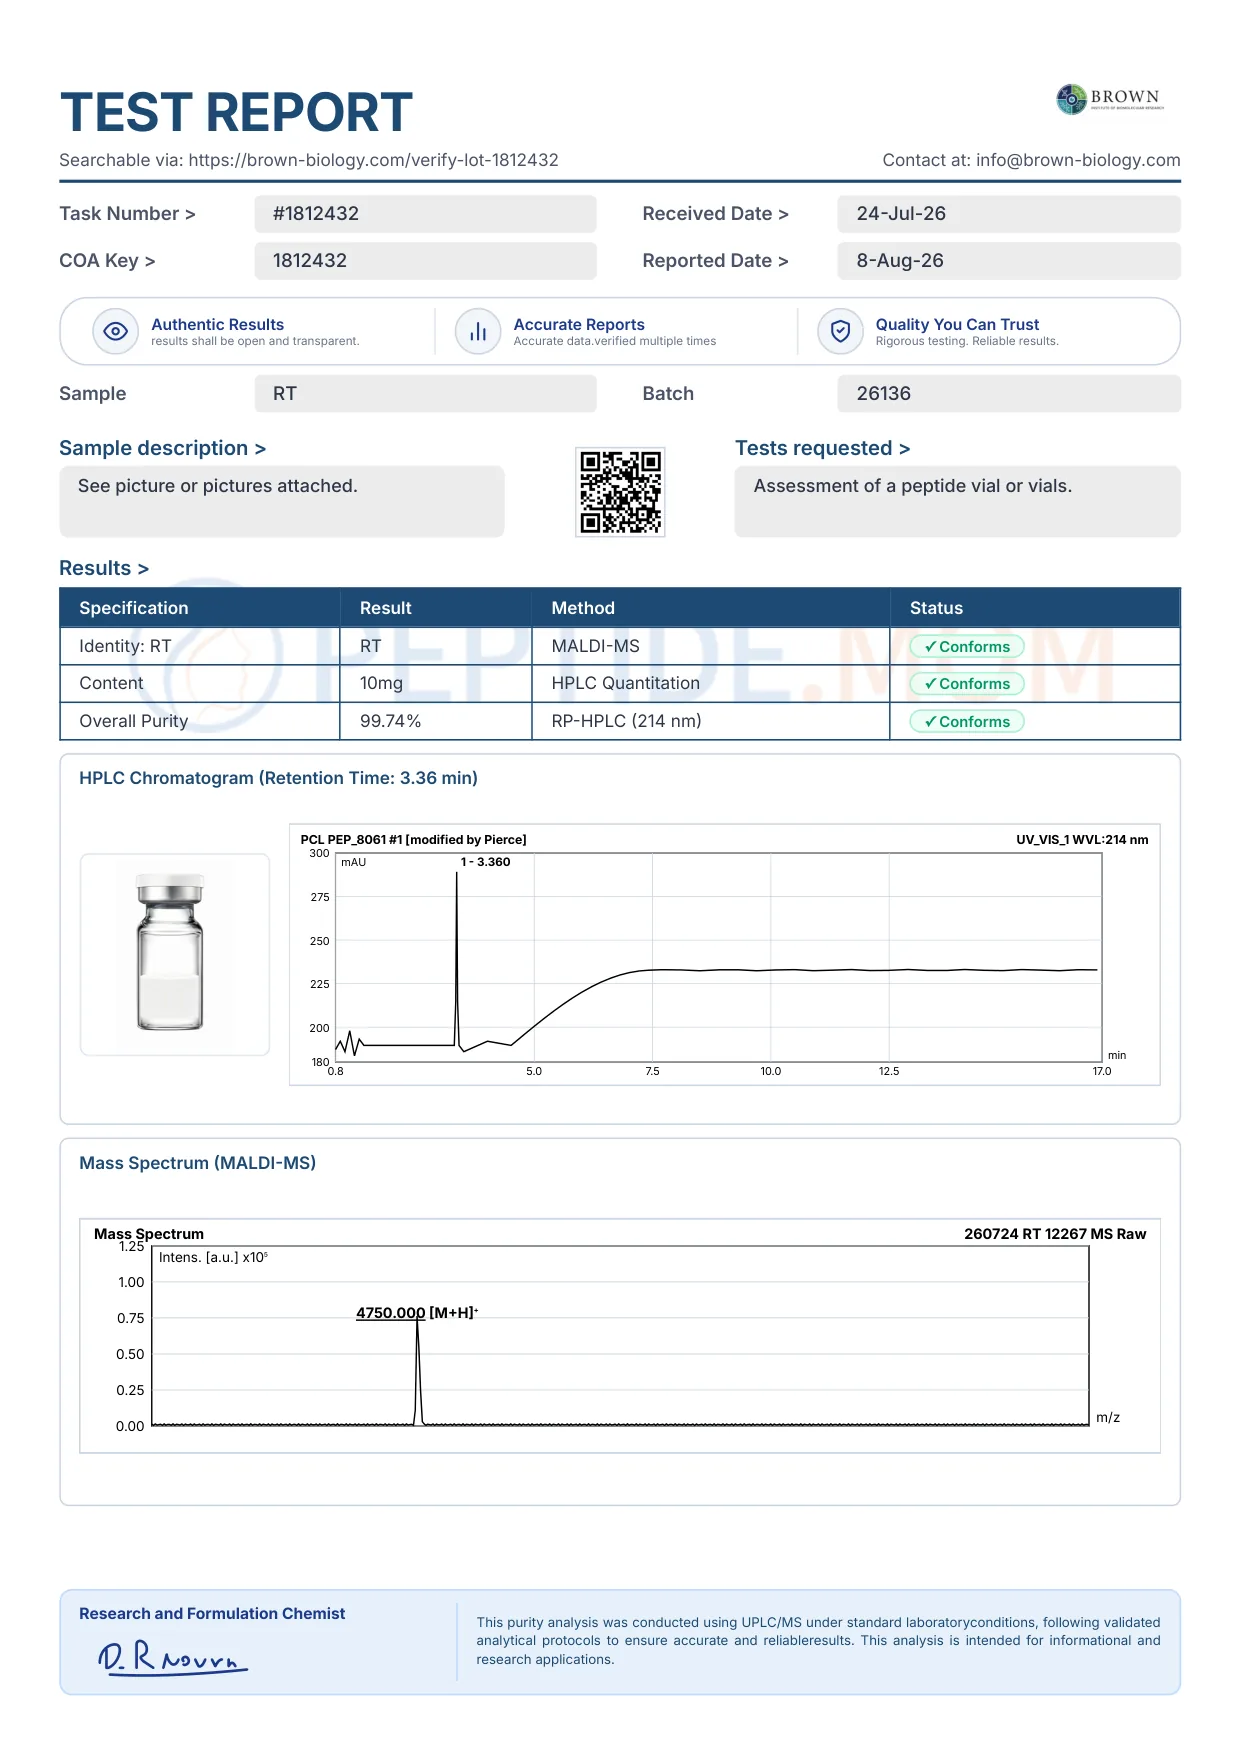Image resolution: width=1242 pixels, height=1754 pixels.
Task: Click the 3.360 peak in the HPLC chromatogram
Action: coord(457,960)
